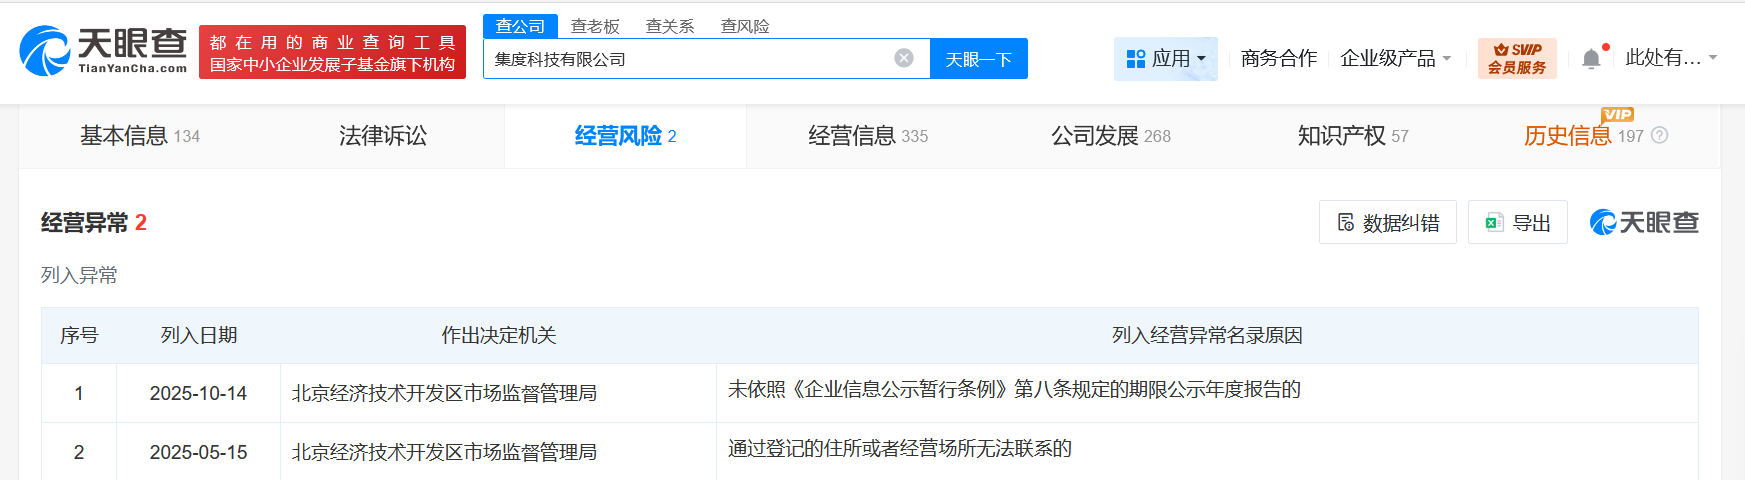Image resolution: width=1745 pixels, height=480 pixels.
Task: Click the SVIP member service badge
Action: coord(1517,59)
